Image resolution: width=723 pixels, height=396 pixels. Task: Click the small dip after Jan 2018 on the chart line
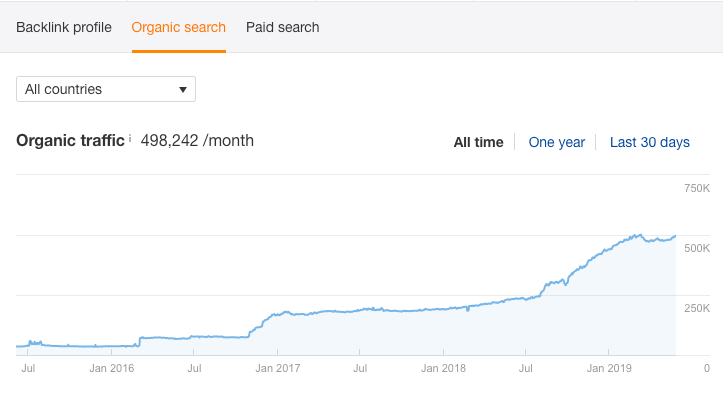tap(468, 310)
